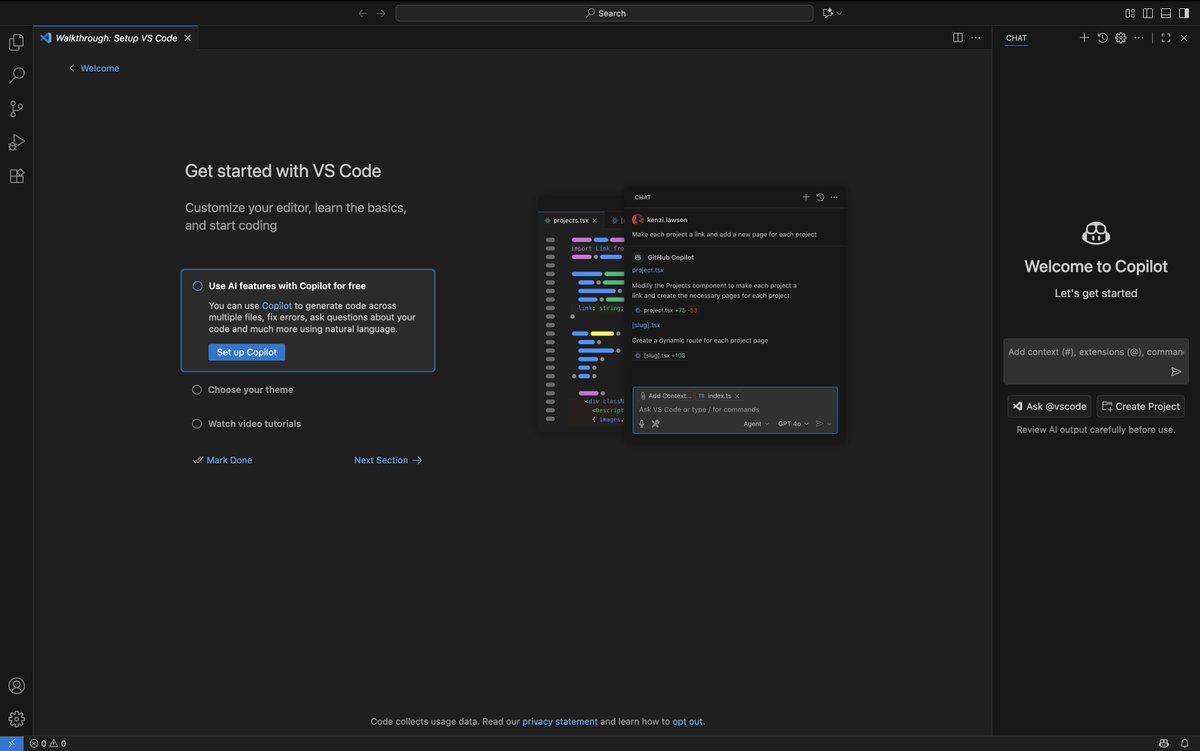Select the Walkthrough: Setup VS Code tab
1200x751 pixels.
116,38
